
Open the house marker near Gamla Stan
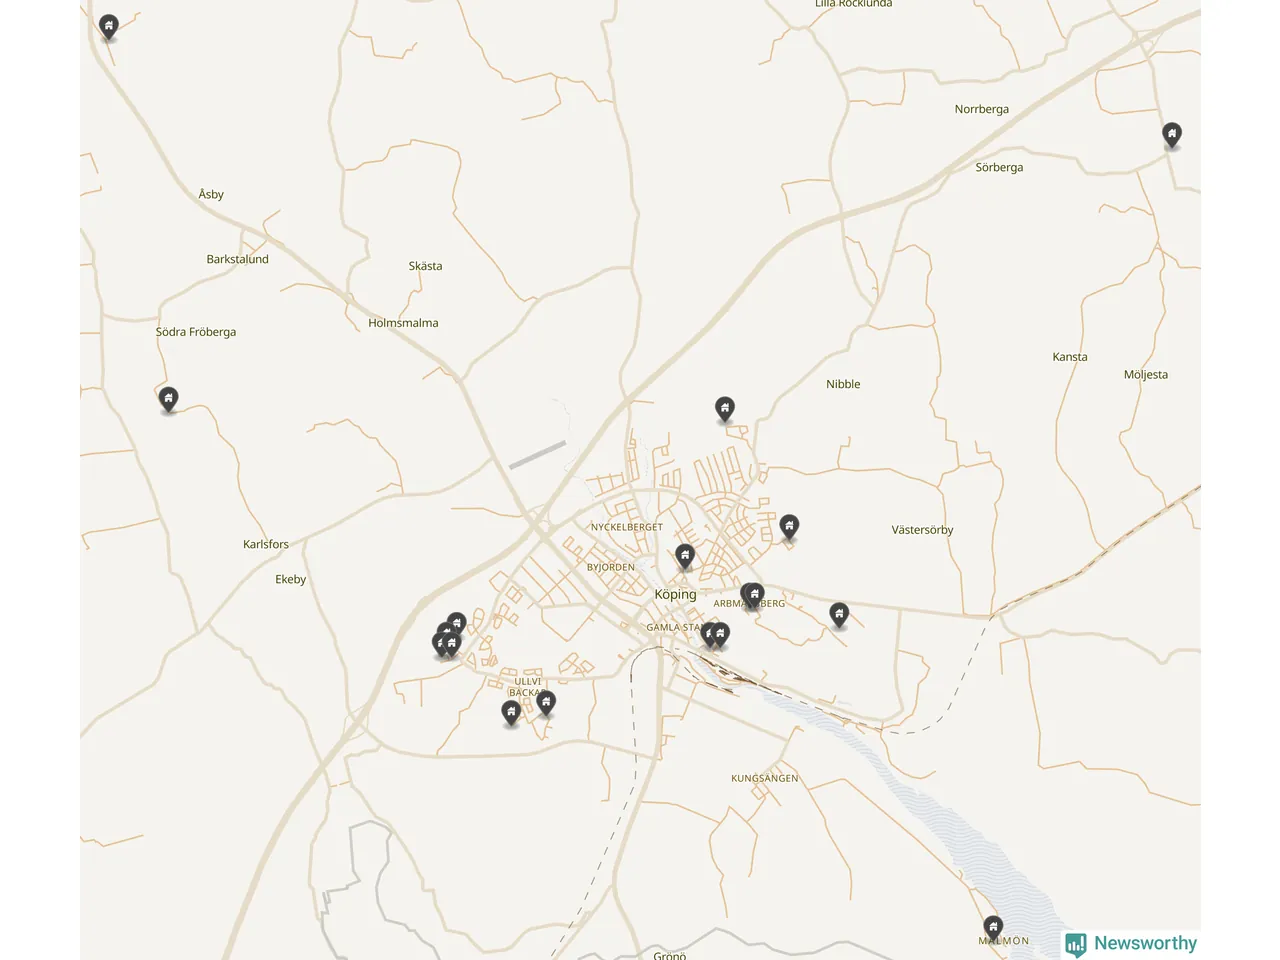[x=720, y=634]
